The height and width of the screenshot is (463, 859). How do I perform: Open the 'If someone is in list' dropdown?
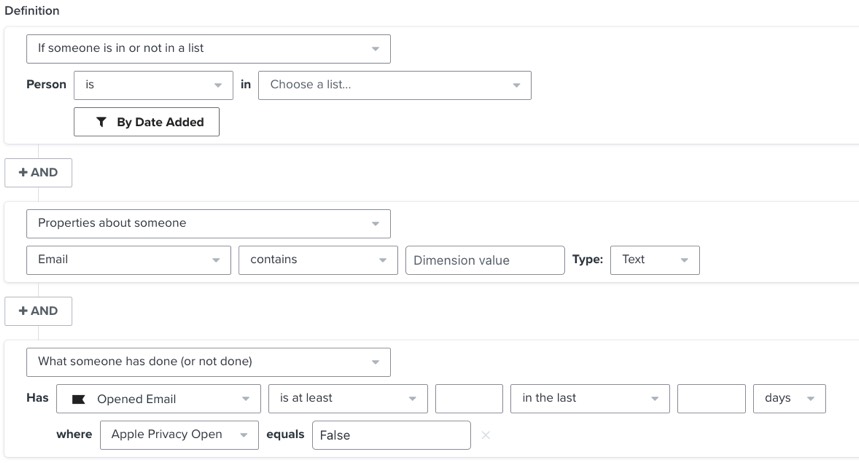(208, 49)
